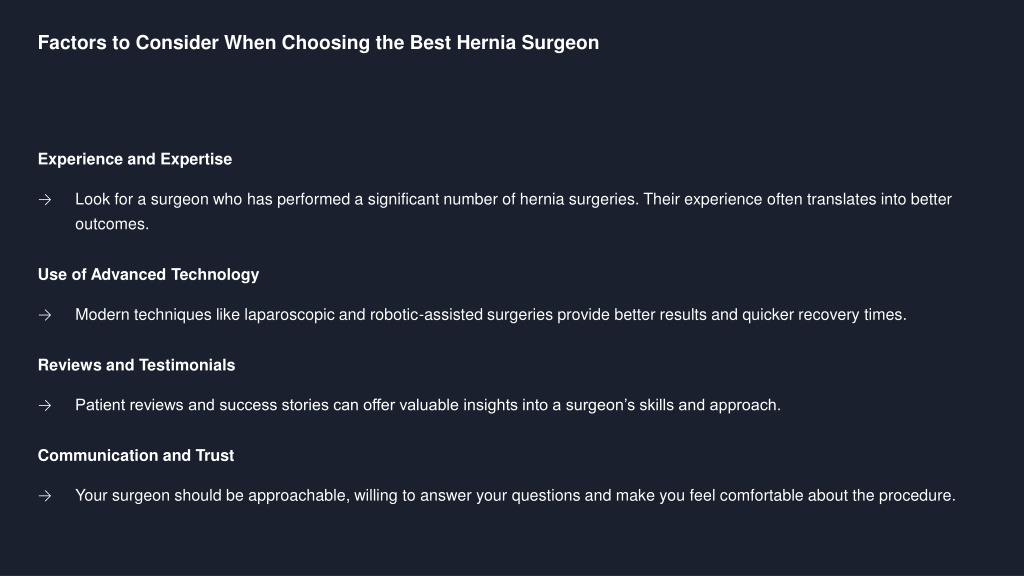
Task: Select the sentence starting "Patient reviews and success"
Action: (428, 405)
